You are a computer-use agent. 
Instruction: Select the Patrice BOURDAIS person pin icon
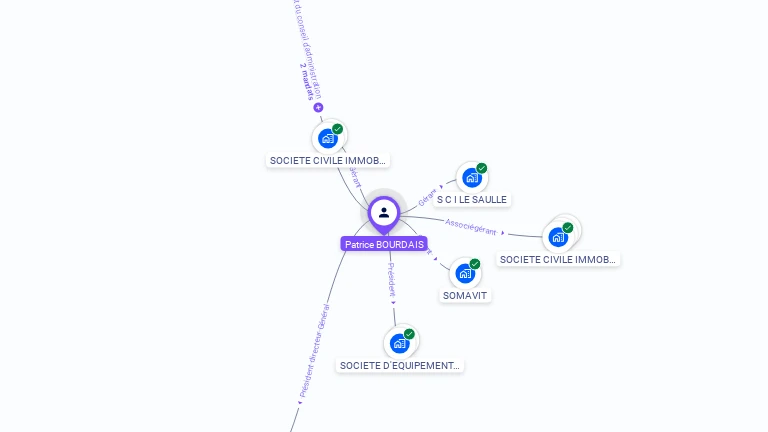click(384, 213)
